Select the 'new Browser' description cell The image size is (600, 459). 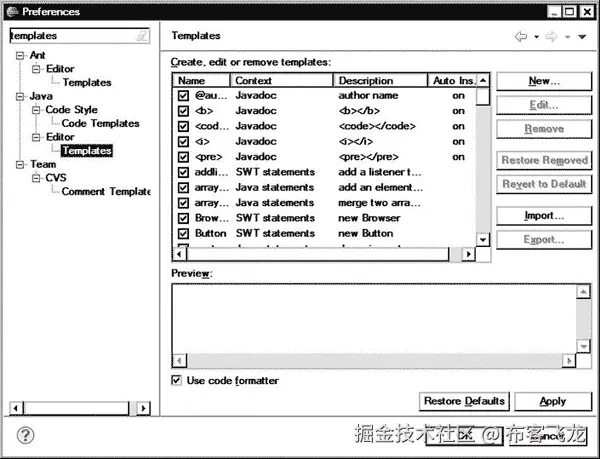click(x=369, y=218)
